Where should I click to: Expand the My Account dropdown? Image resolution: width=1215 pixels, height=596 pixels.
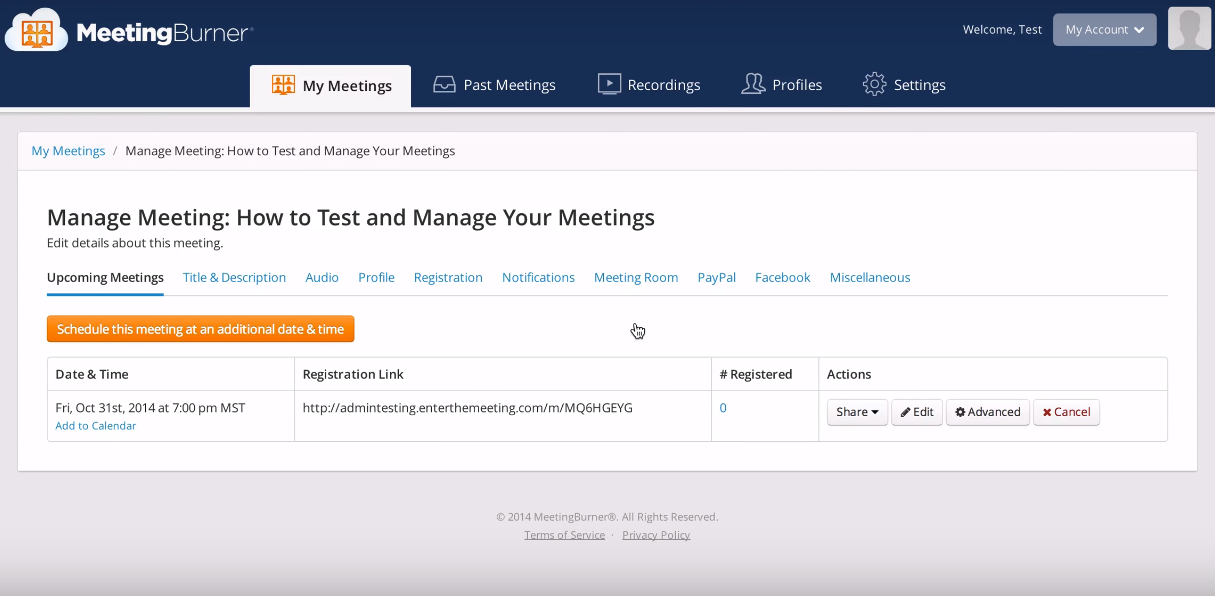click(1104, 30)
